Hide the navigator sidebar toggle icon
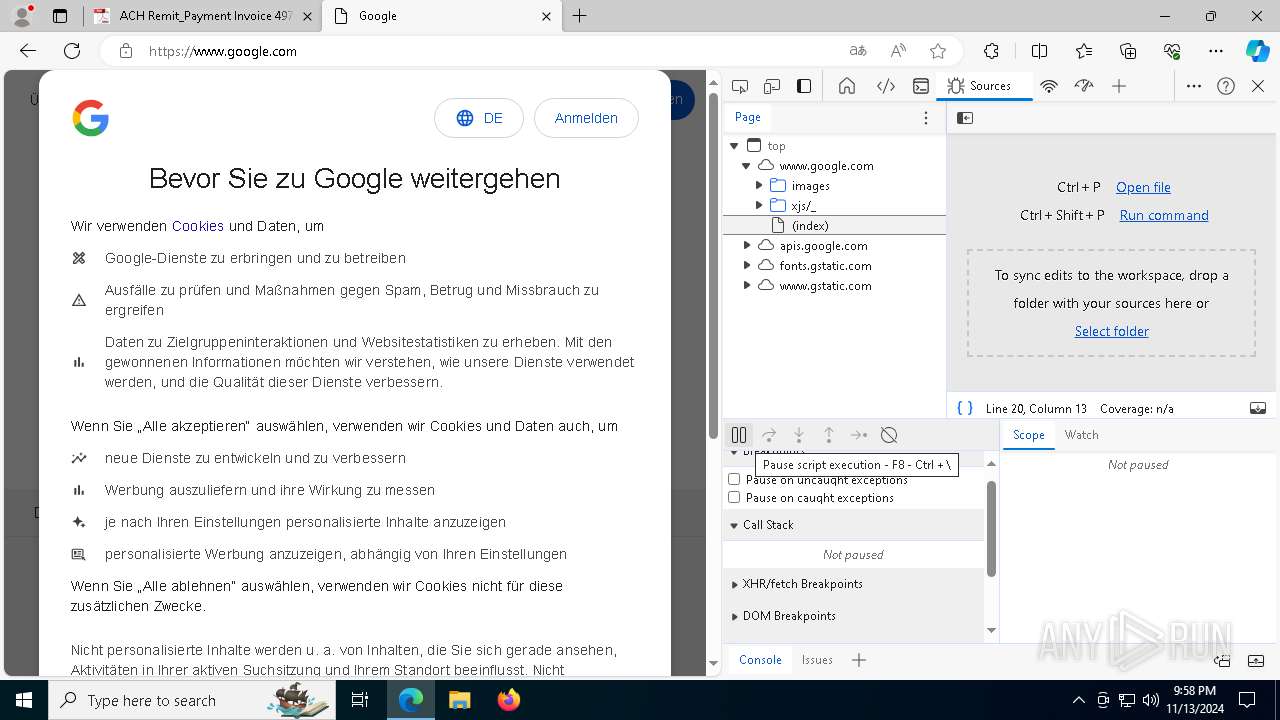Viewport: 1280px width, 720px height. [965, 118]
